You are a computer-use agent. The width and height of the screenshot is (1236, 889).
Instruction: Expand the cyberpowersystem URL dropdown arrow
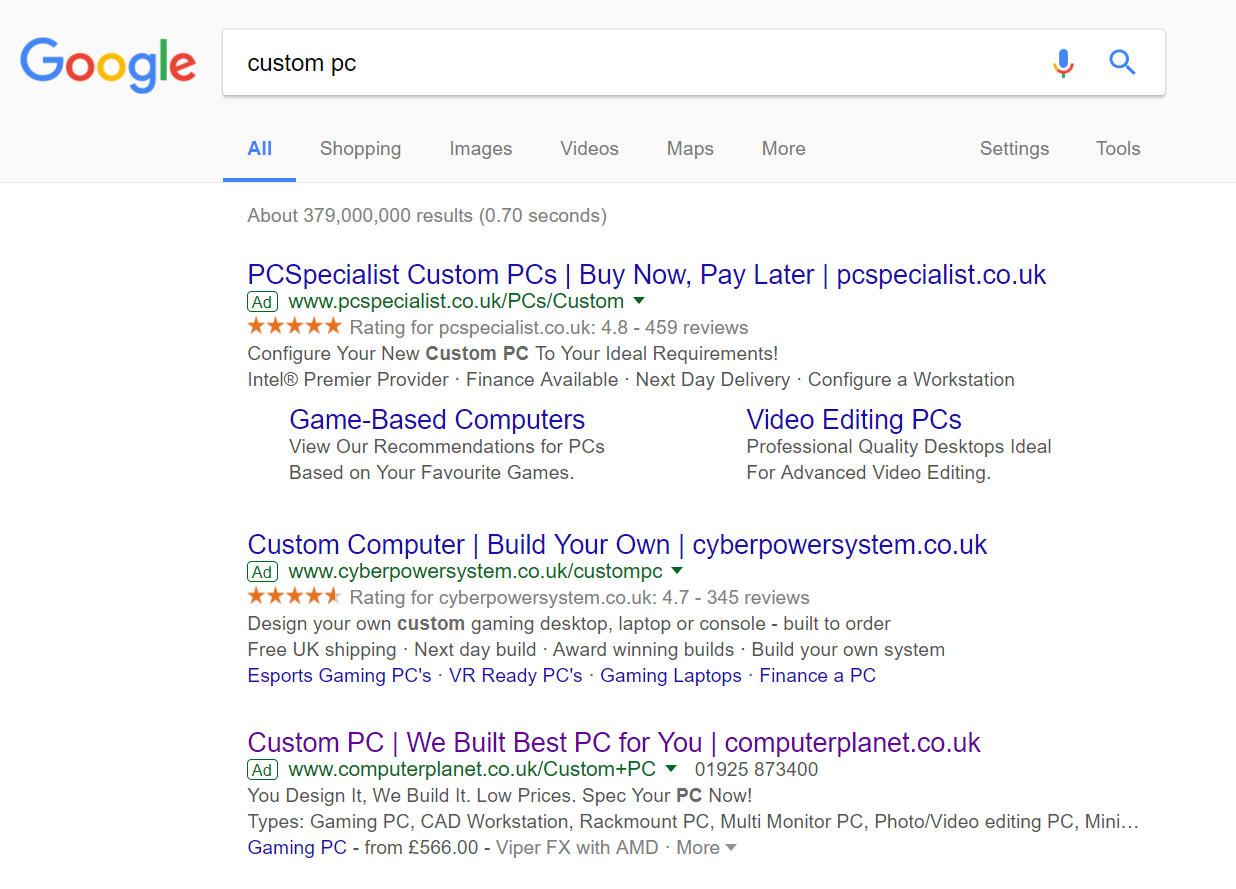(x=677, y=571)
